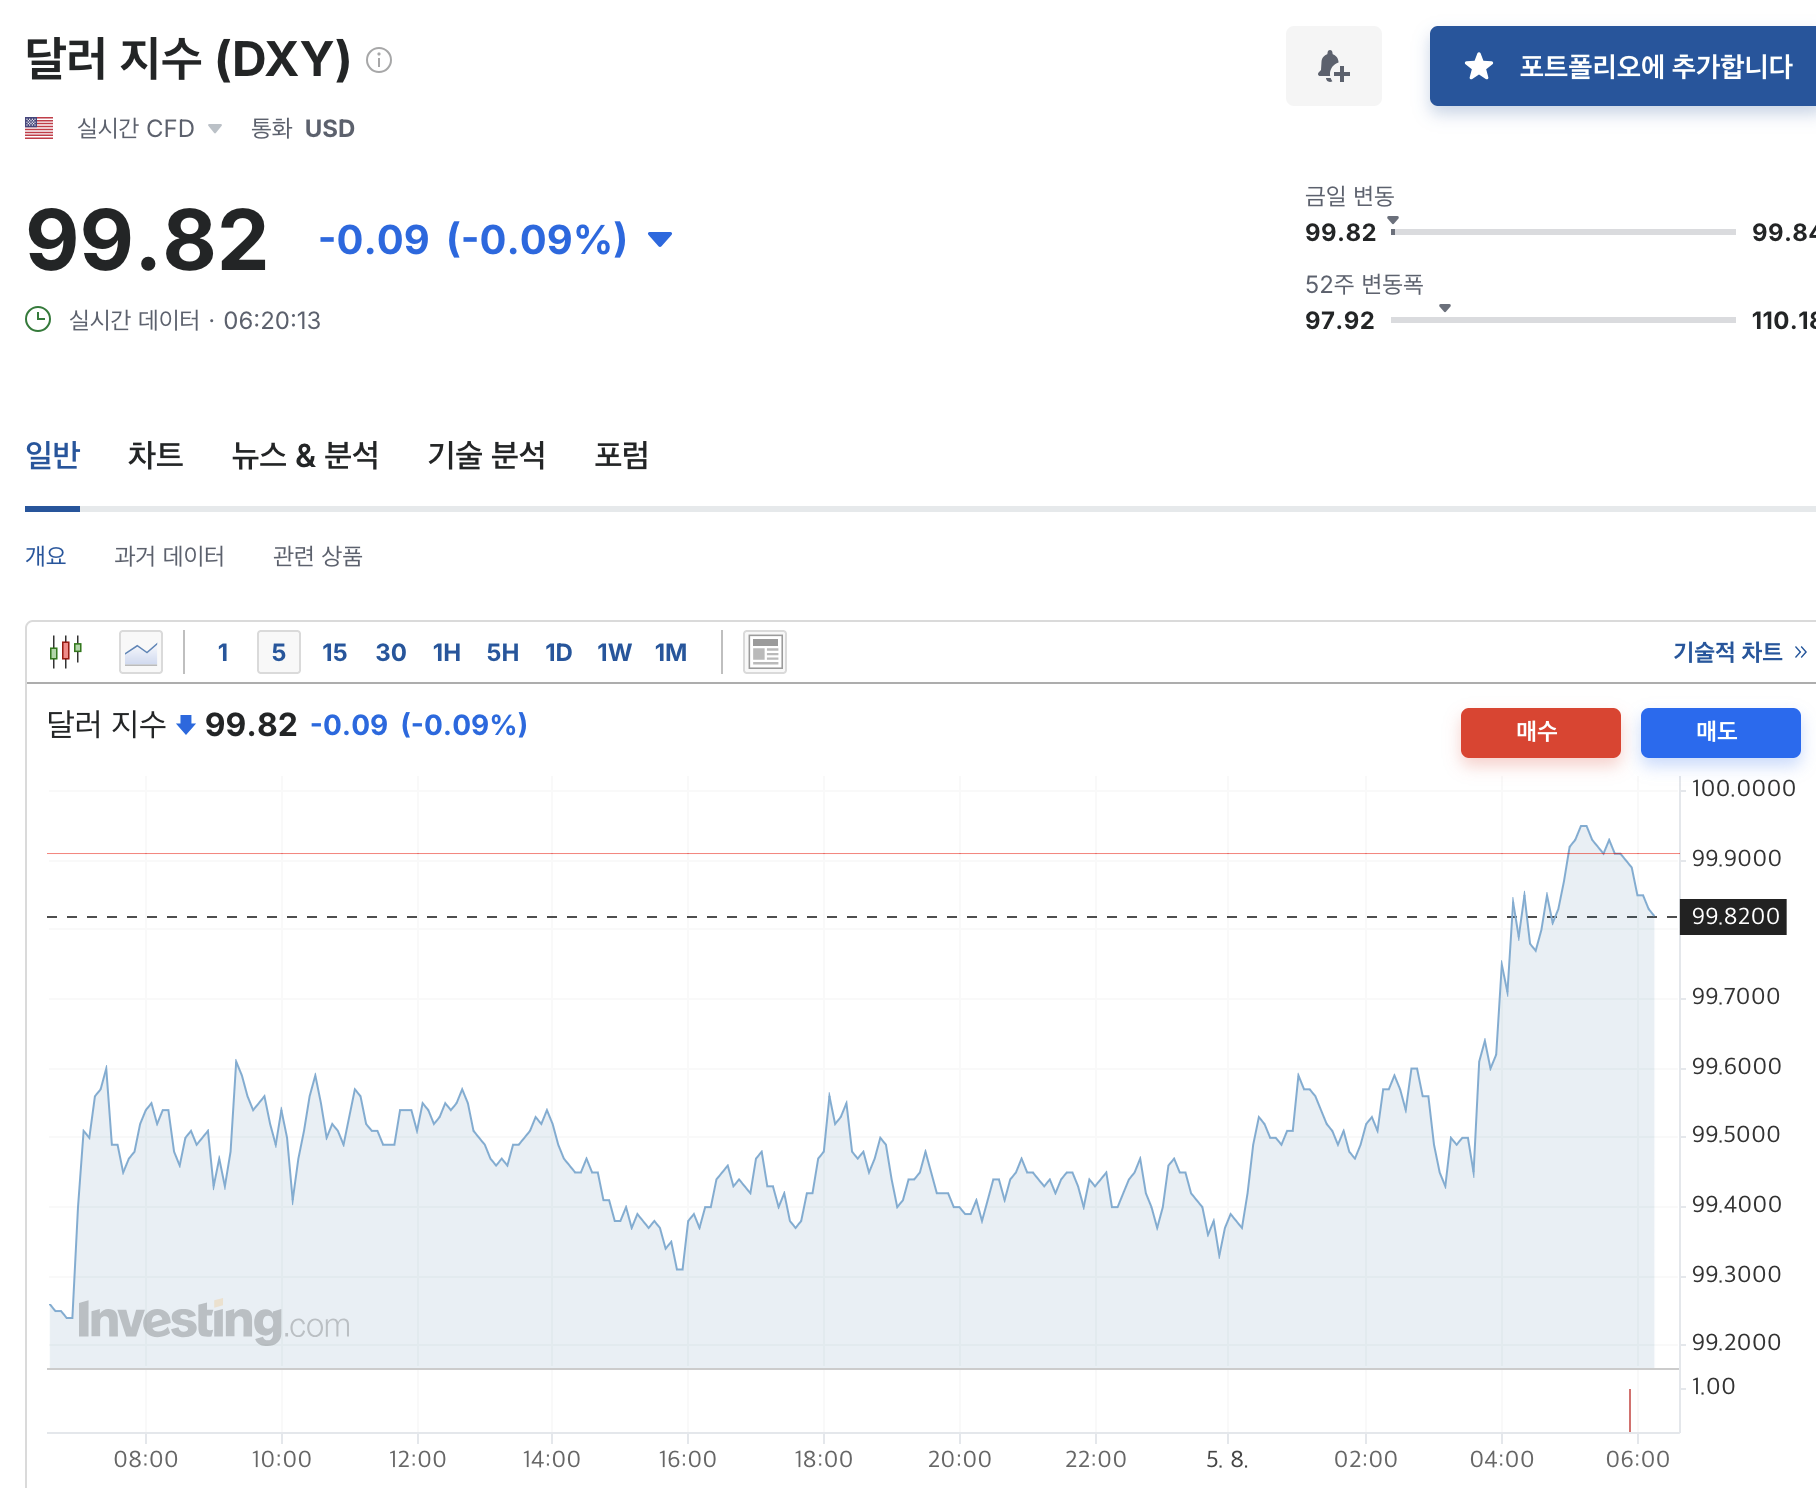This screenshot has height=1488, width=1816.
Task: Set chart interval to 1H
Action: pyautogui.click(x=447, y=653)
